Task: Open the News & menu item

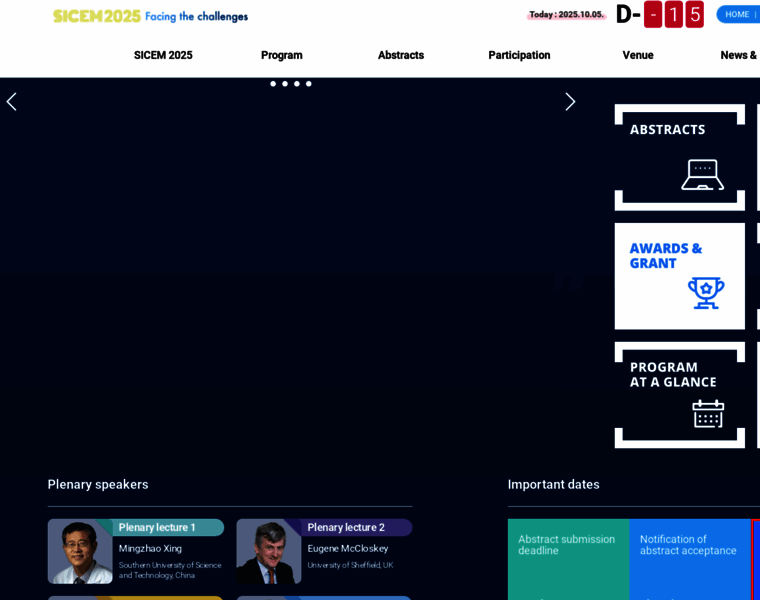Action: [739, 55]
